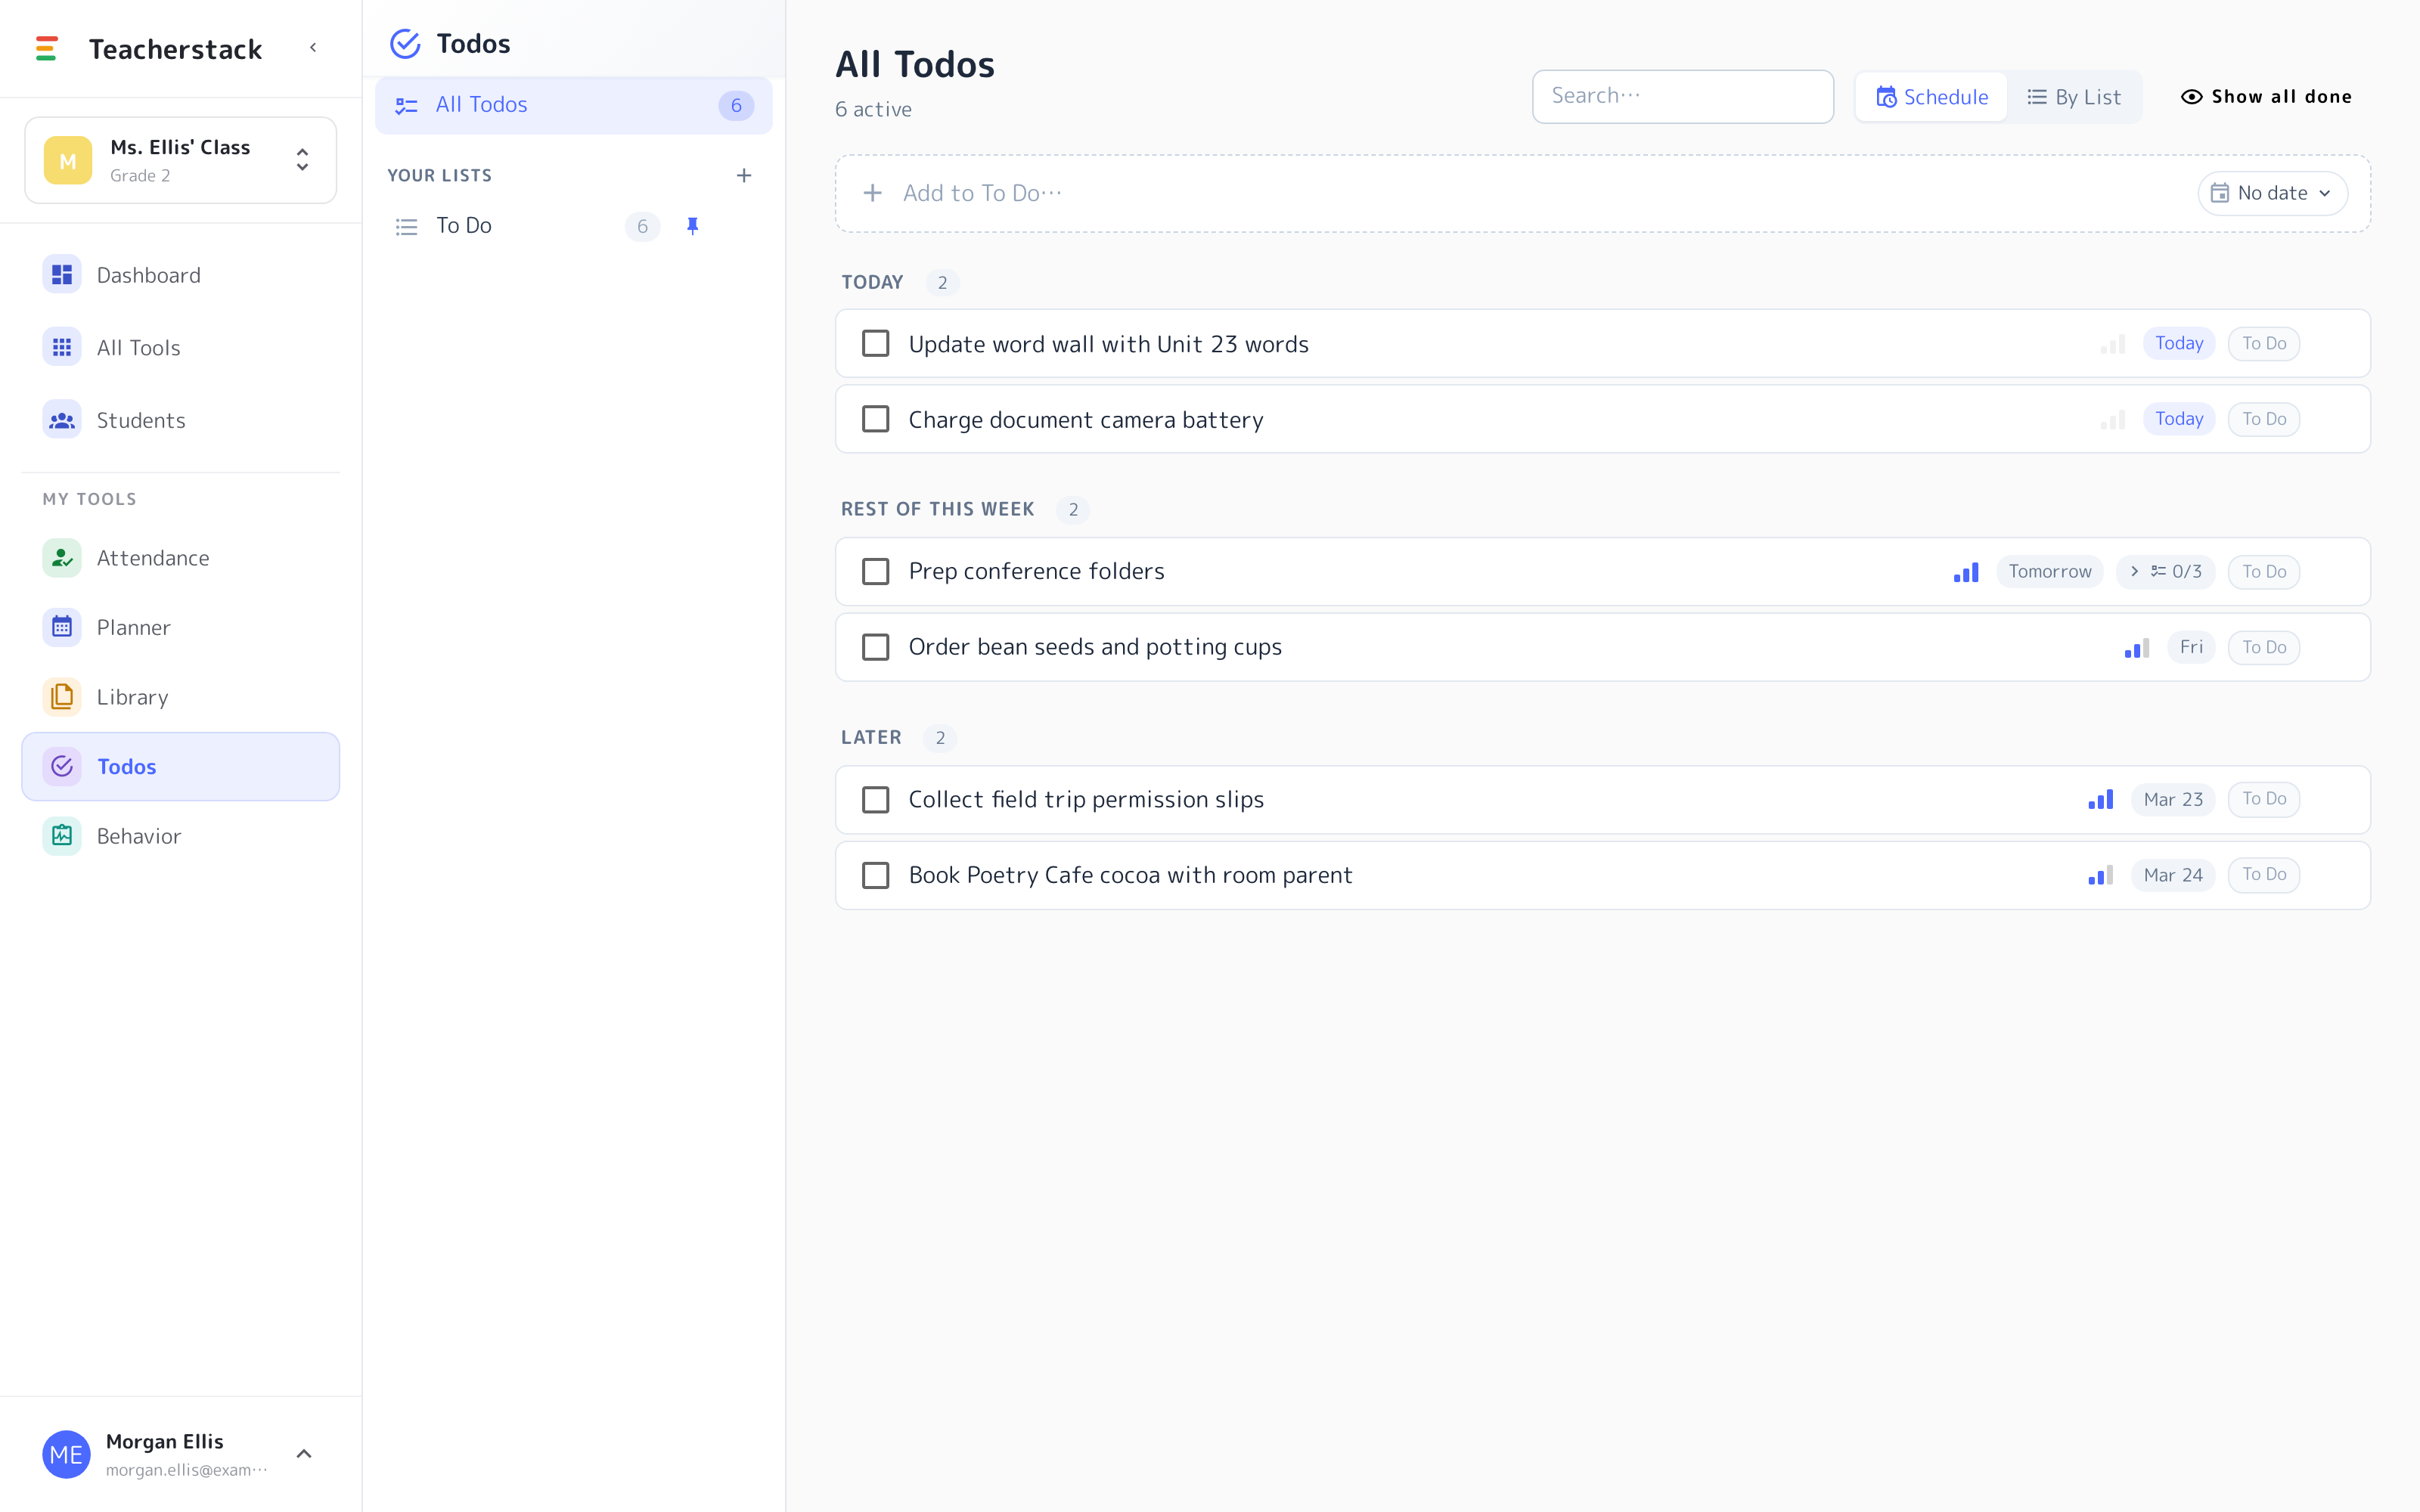Image resolution: width=2420 pixels, height=1512 pixels.
Task: Click the Teacherstack logo icon
Action: [46, 48]
